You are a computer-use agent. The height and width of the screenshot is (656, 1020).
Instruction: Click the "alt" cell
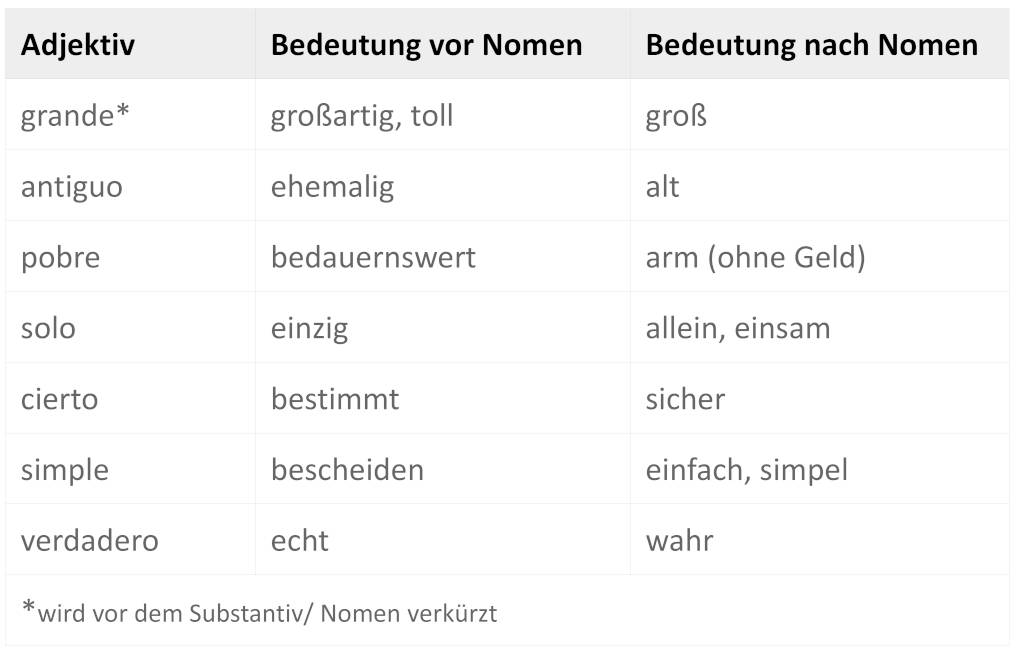(x=662, y=187)
